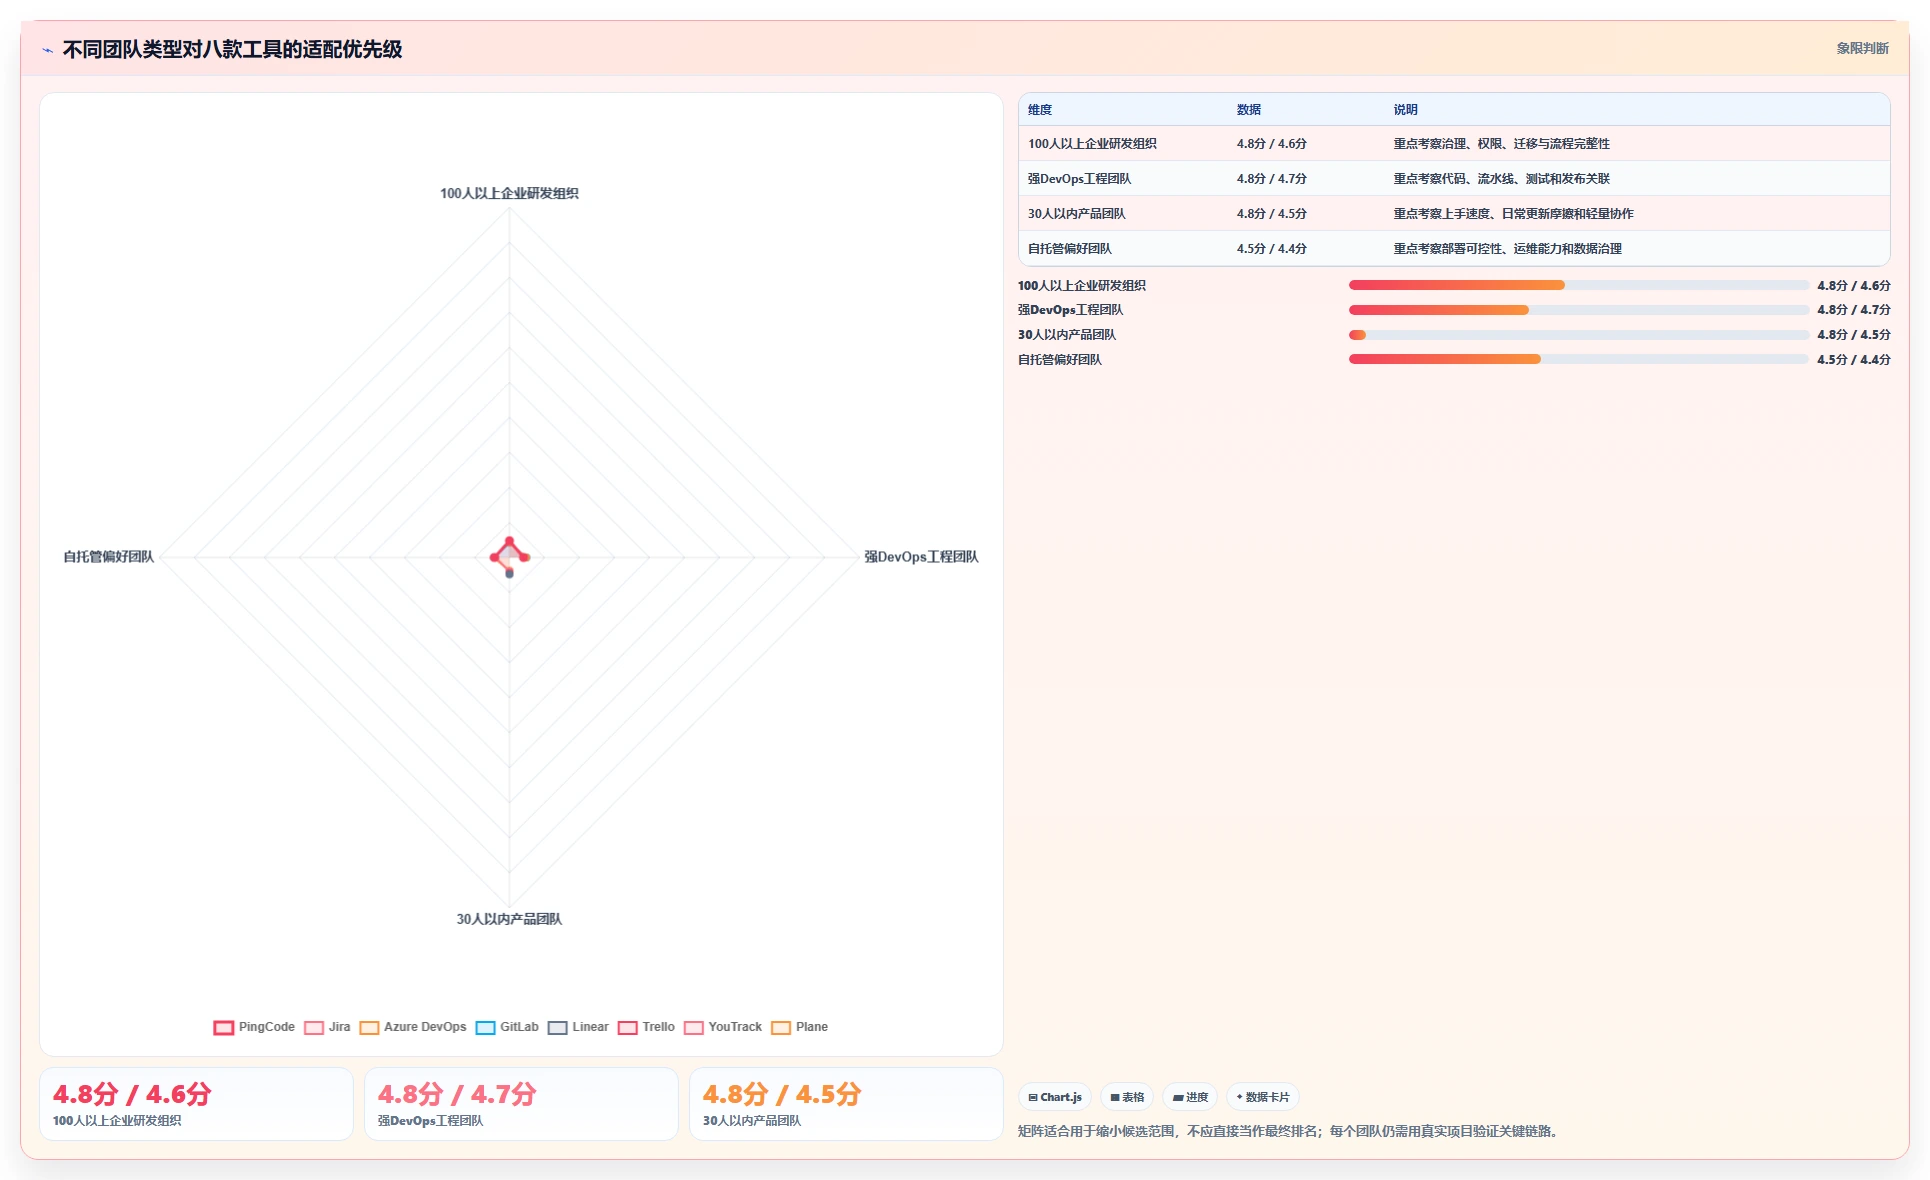Click the 数据 column header
This screenshot has height=1180, width=1930.
[1249, 110]
